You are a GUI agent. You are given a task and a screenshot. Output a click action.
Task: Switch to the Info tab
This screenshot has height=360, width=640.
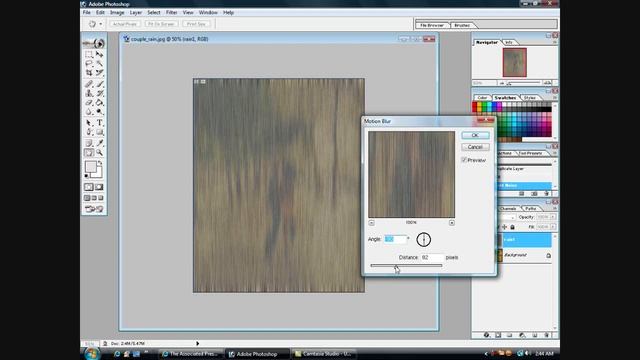coord(509,42)
